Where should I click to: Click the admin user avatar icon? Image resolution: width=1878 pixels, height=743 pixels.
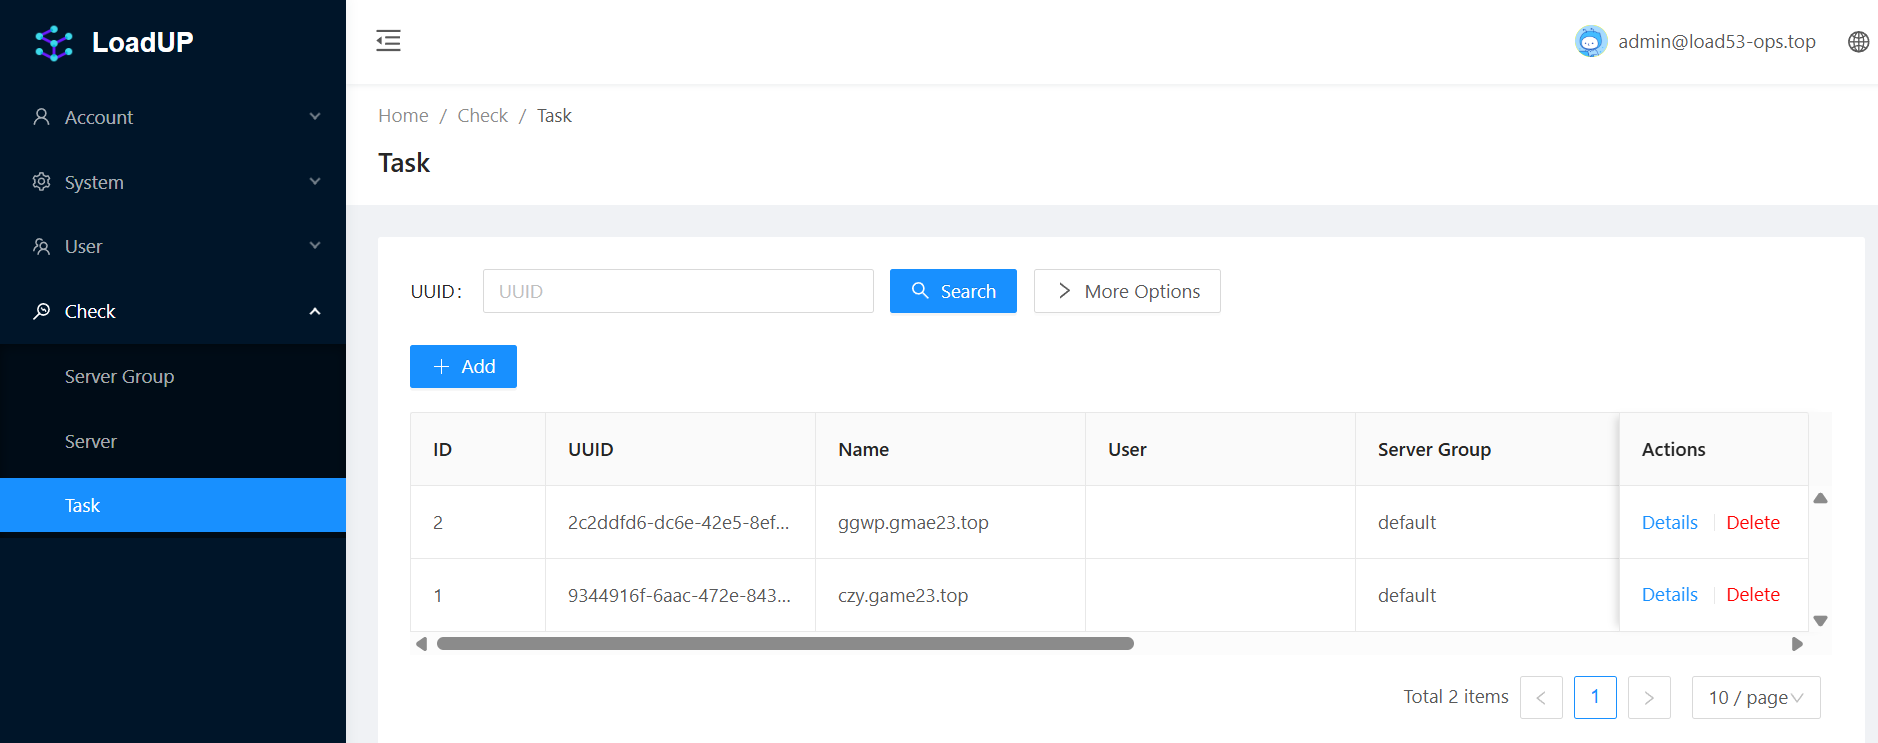[x=1590, y=42]
